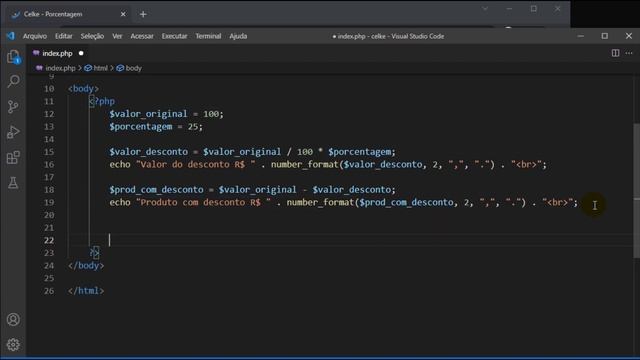This screenshot has width=640, height=360.
Task: Click the value 25 on line 13
Action: pos(193,127)
